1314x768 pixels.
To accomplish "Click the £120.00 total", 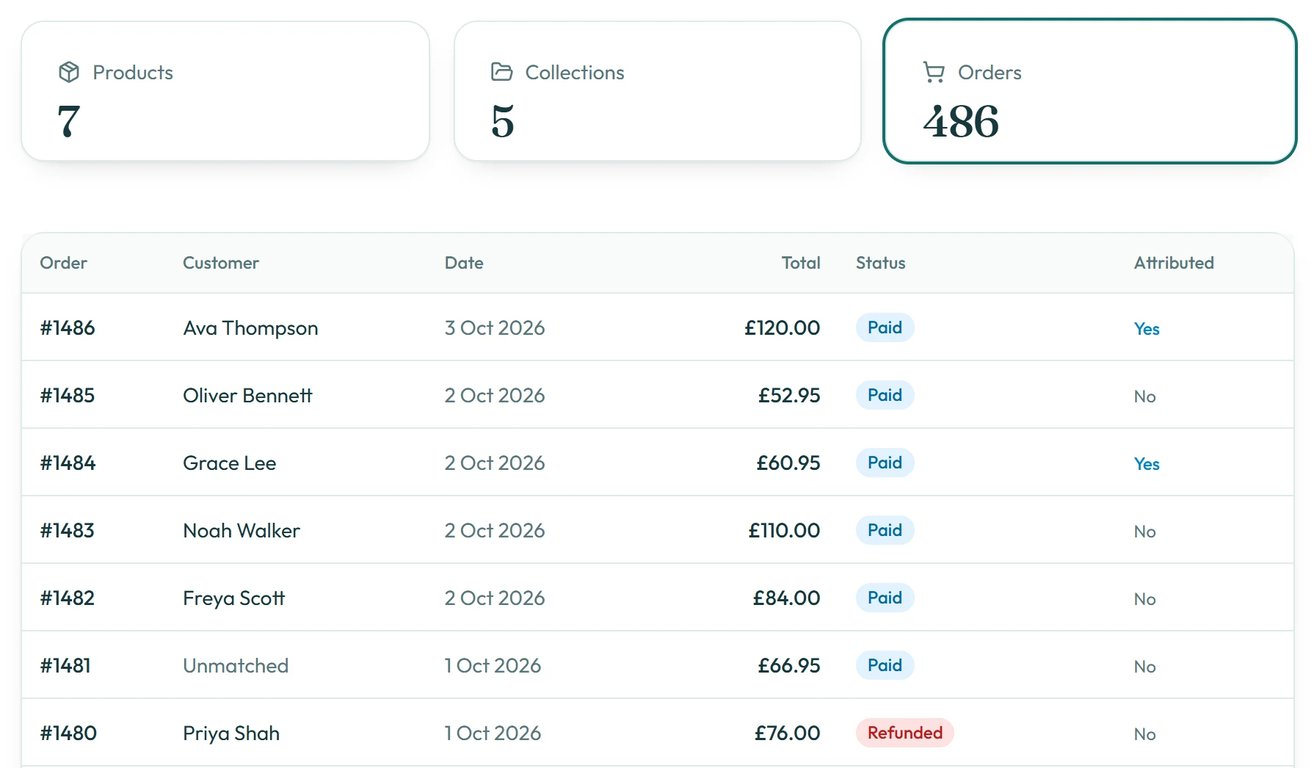I will tap(782, 328).
